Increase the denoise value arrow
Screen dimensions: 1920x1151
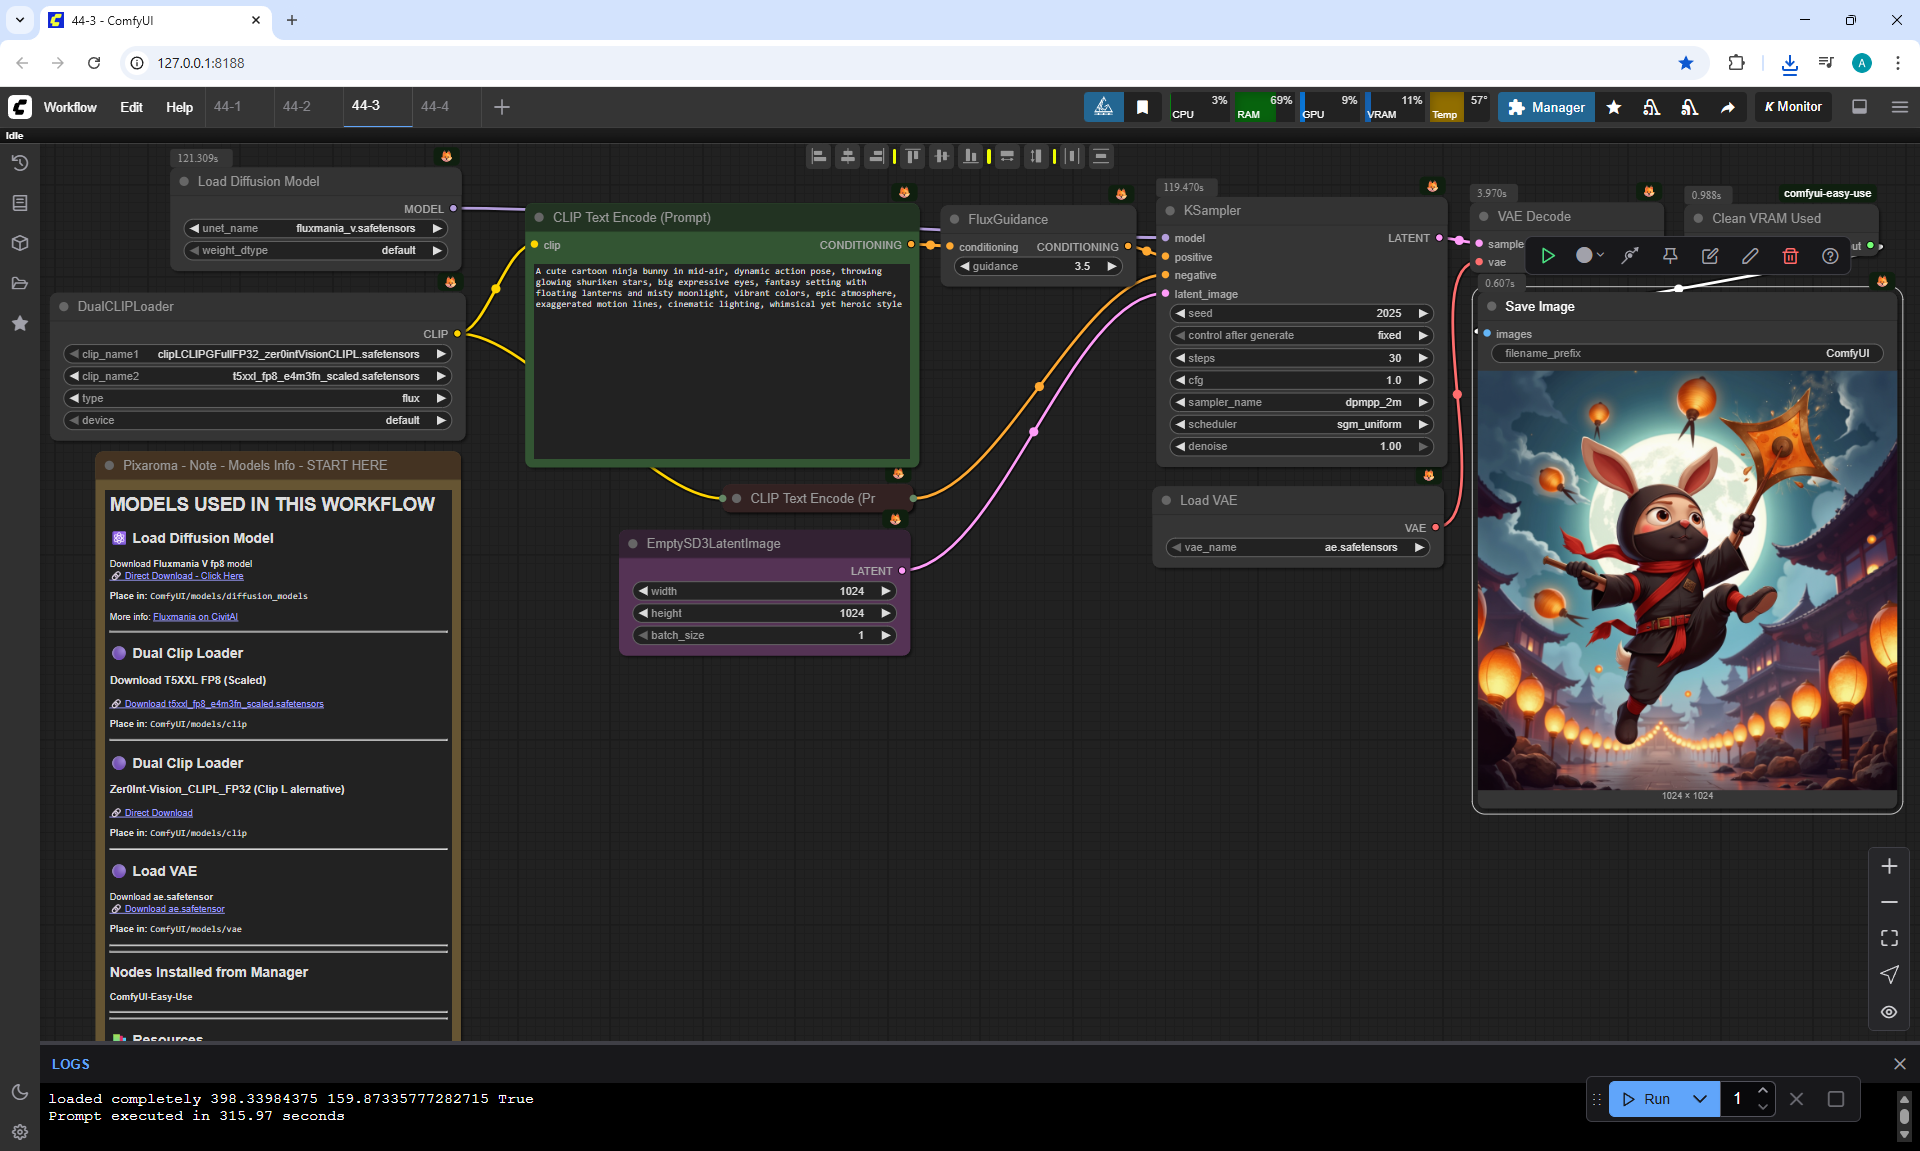[1423, 446]
